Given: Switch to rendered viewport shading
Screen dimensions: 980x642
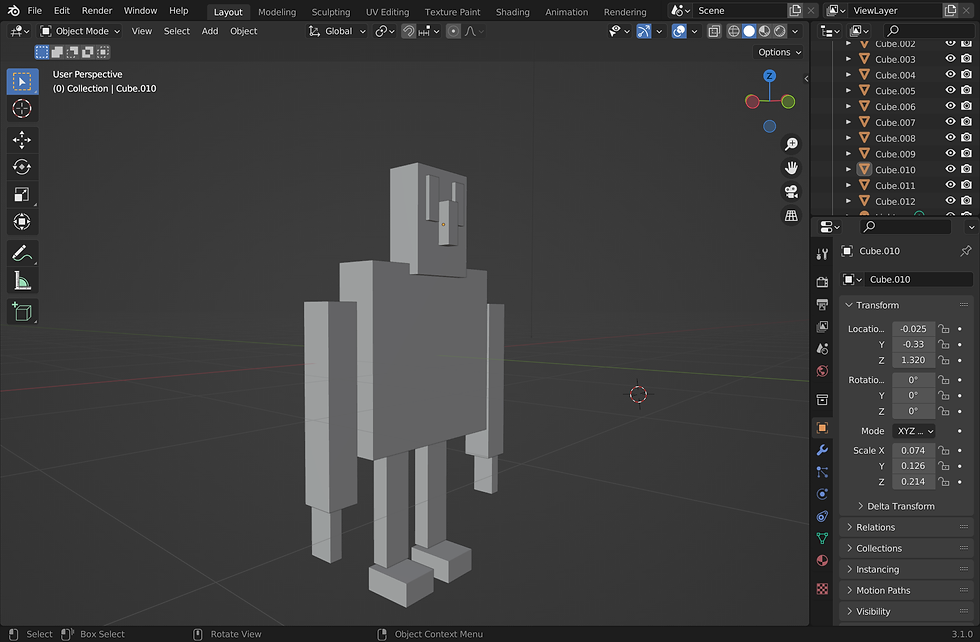Looking at the screenshot, I should coord(780,31).
